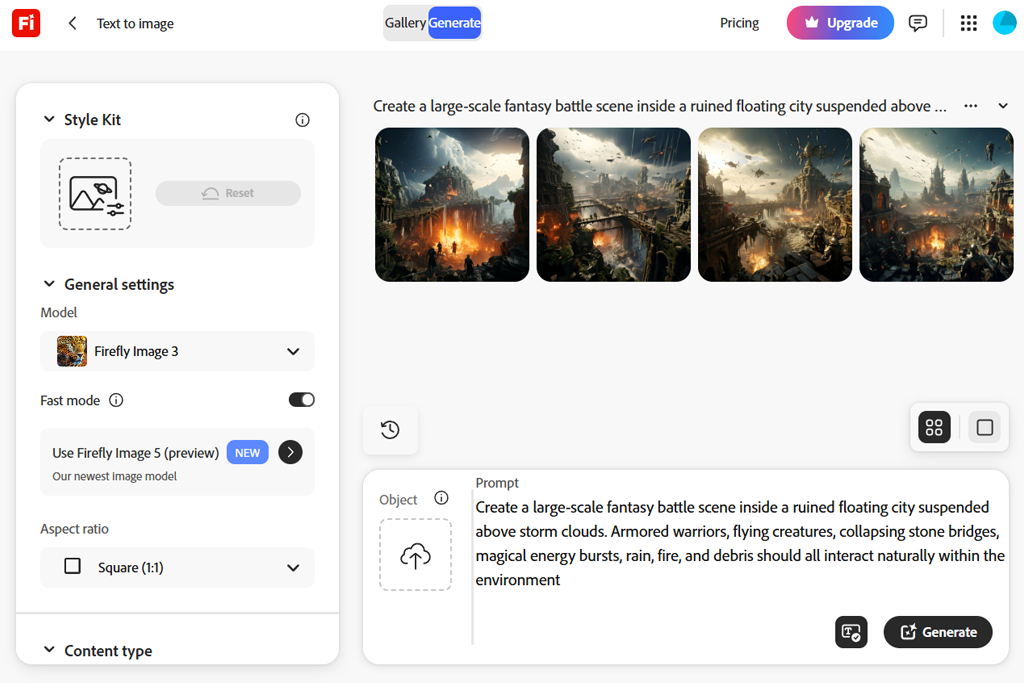Open the Square (1:1) aspect ratio dropdown
Viewport: 1024px width, 683px height.
(178, 567)
